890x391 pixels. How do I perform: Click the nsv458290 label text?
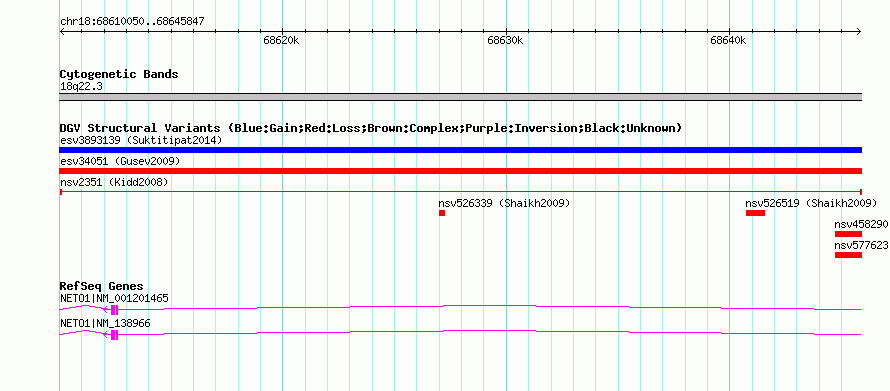coord(861,224)
